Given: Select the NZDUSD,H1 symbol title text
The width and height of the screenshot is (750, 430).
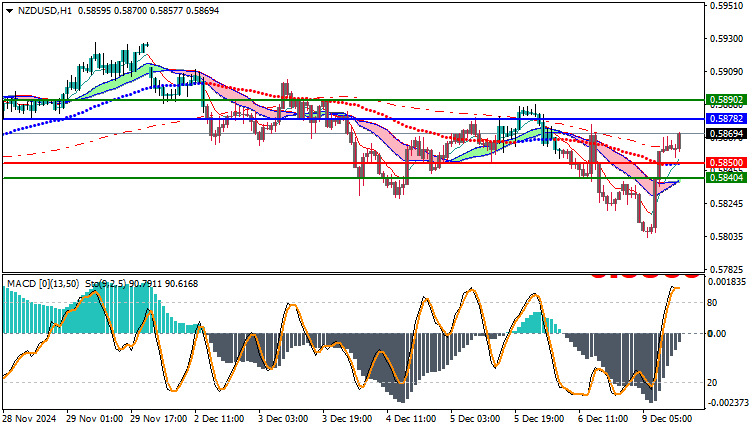Looking at the screenshot, I should coord(45,11).
